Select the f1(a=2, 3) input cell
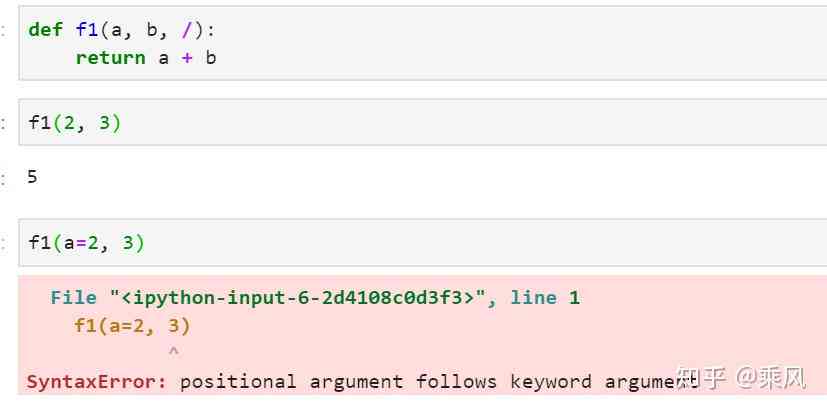This screenshot has height=411, width=827. [x=422, y=243]
